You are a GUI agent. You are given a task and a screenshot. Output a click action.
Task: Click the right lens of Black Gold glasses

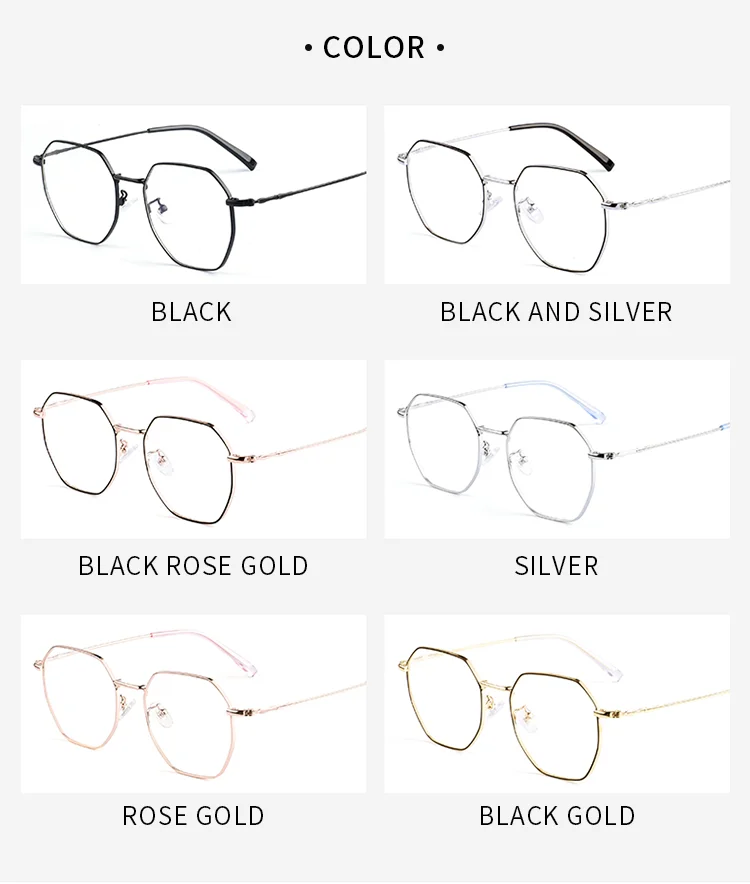559,727
